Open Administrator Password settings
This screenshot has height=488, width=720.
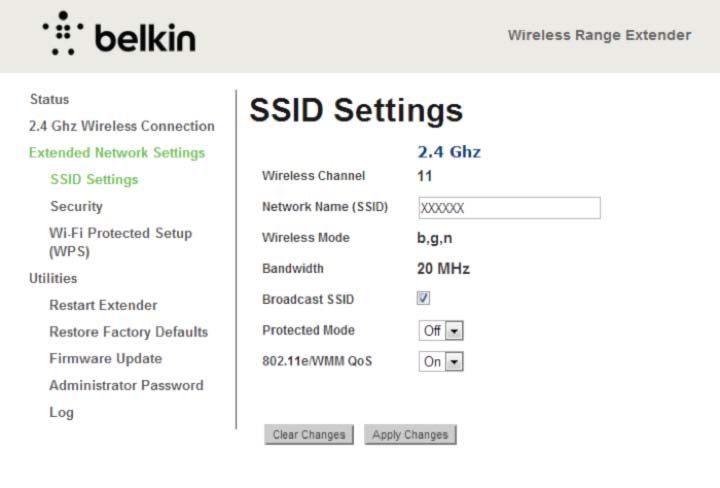coord(126,385)
